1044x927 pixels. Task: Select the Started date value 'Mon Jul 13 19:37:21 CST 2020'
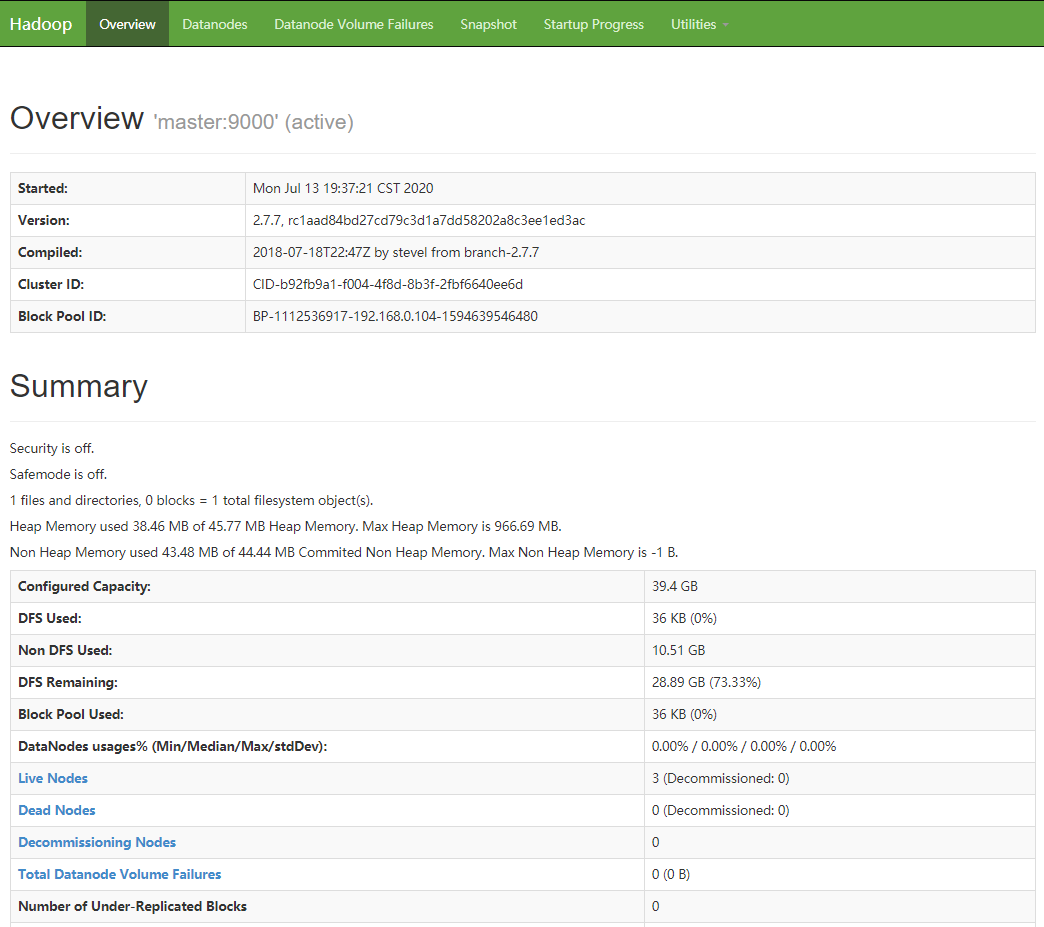343,188
